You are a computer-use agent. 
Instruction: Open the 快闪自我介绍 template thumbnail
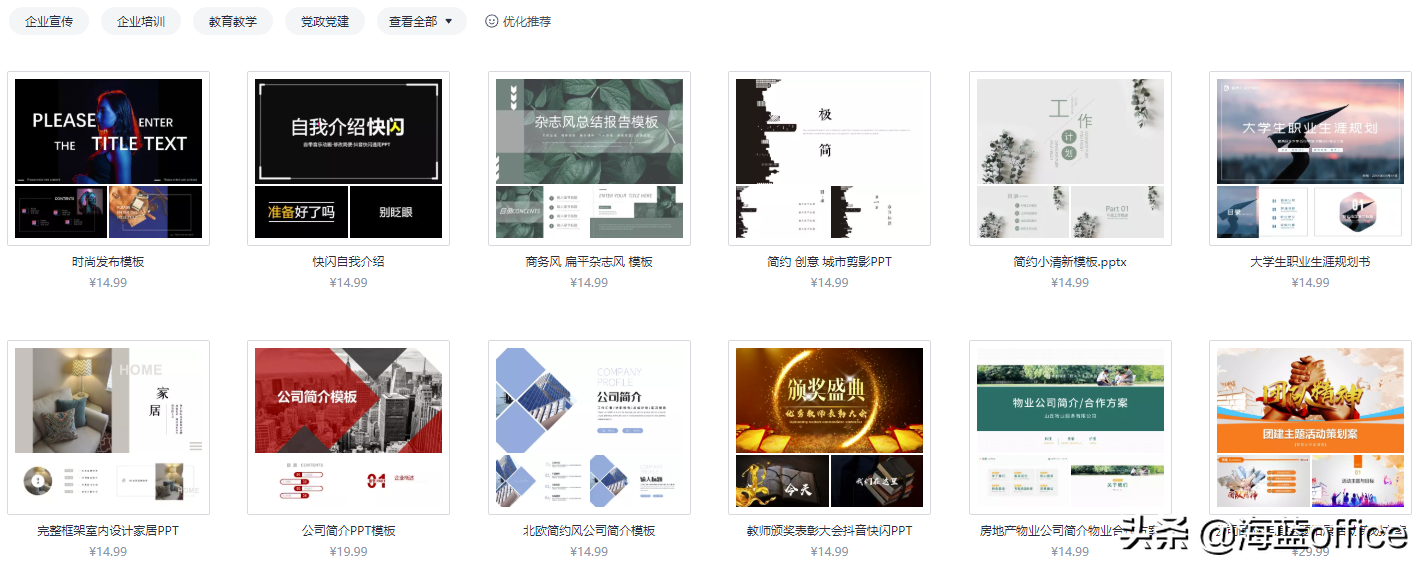(348, 158)
